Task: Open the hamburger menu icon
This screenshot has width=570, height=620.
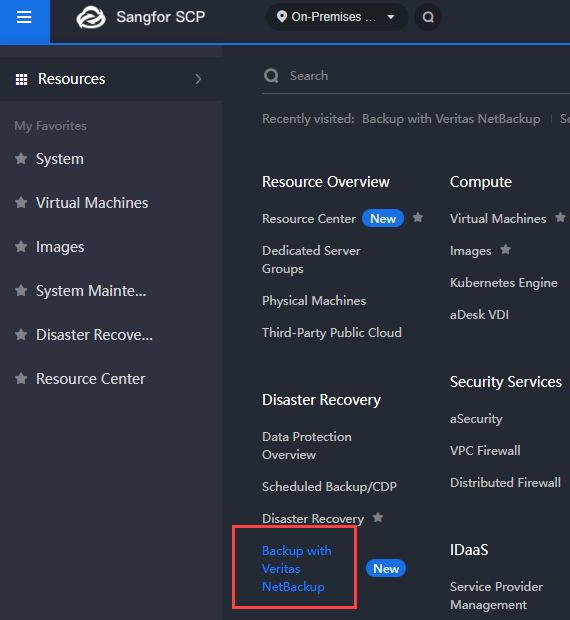Action: click(x=24, y=17)
